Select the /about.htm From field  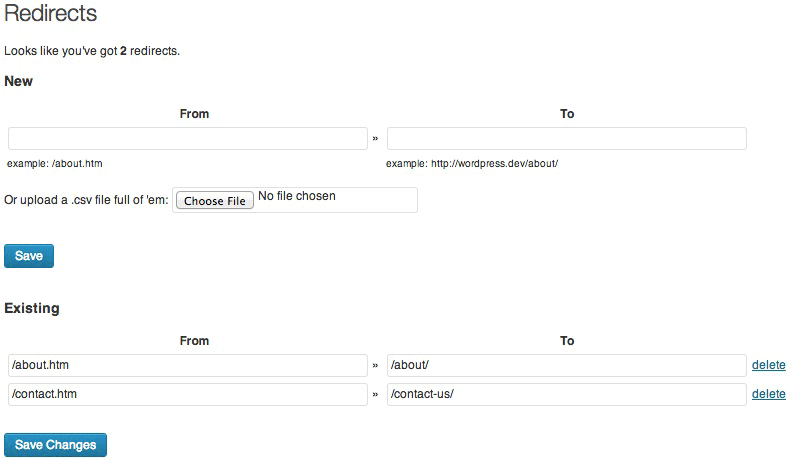click(x=187, y=365)
